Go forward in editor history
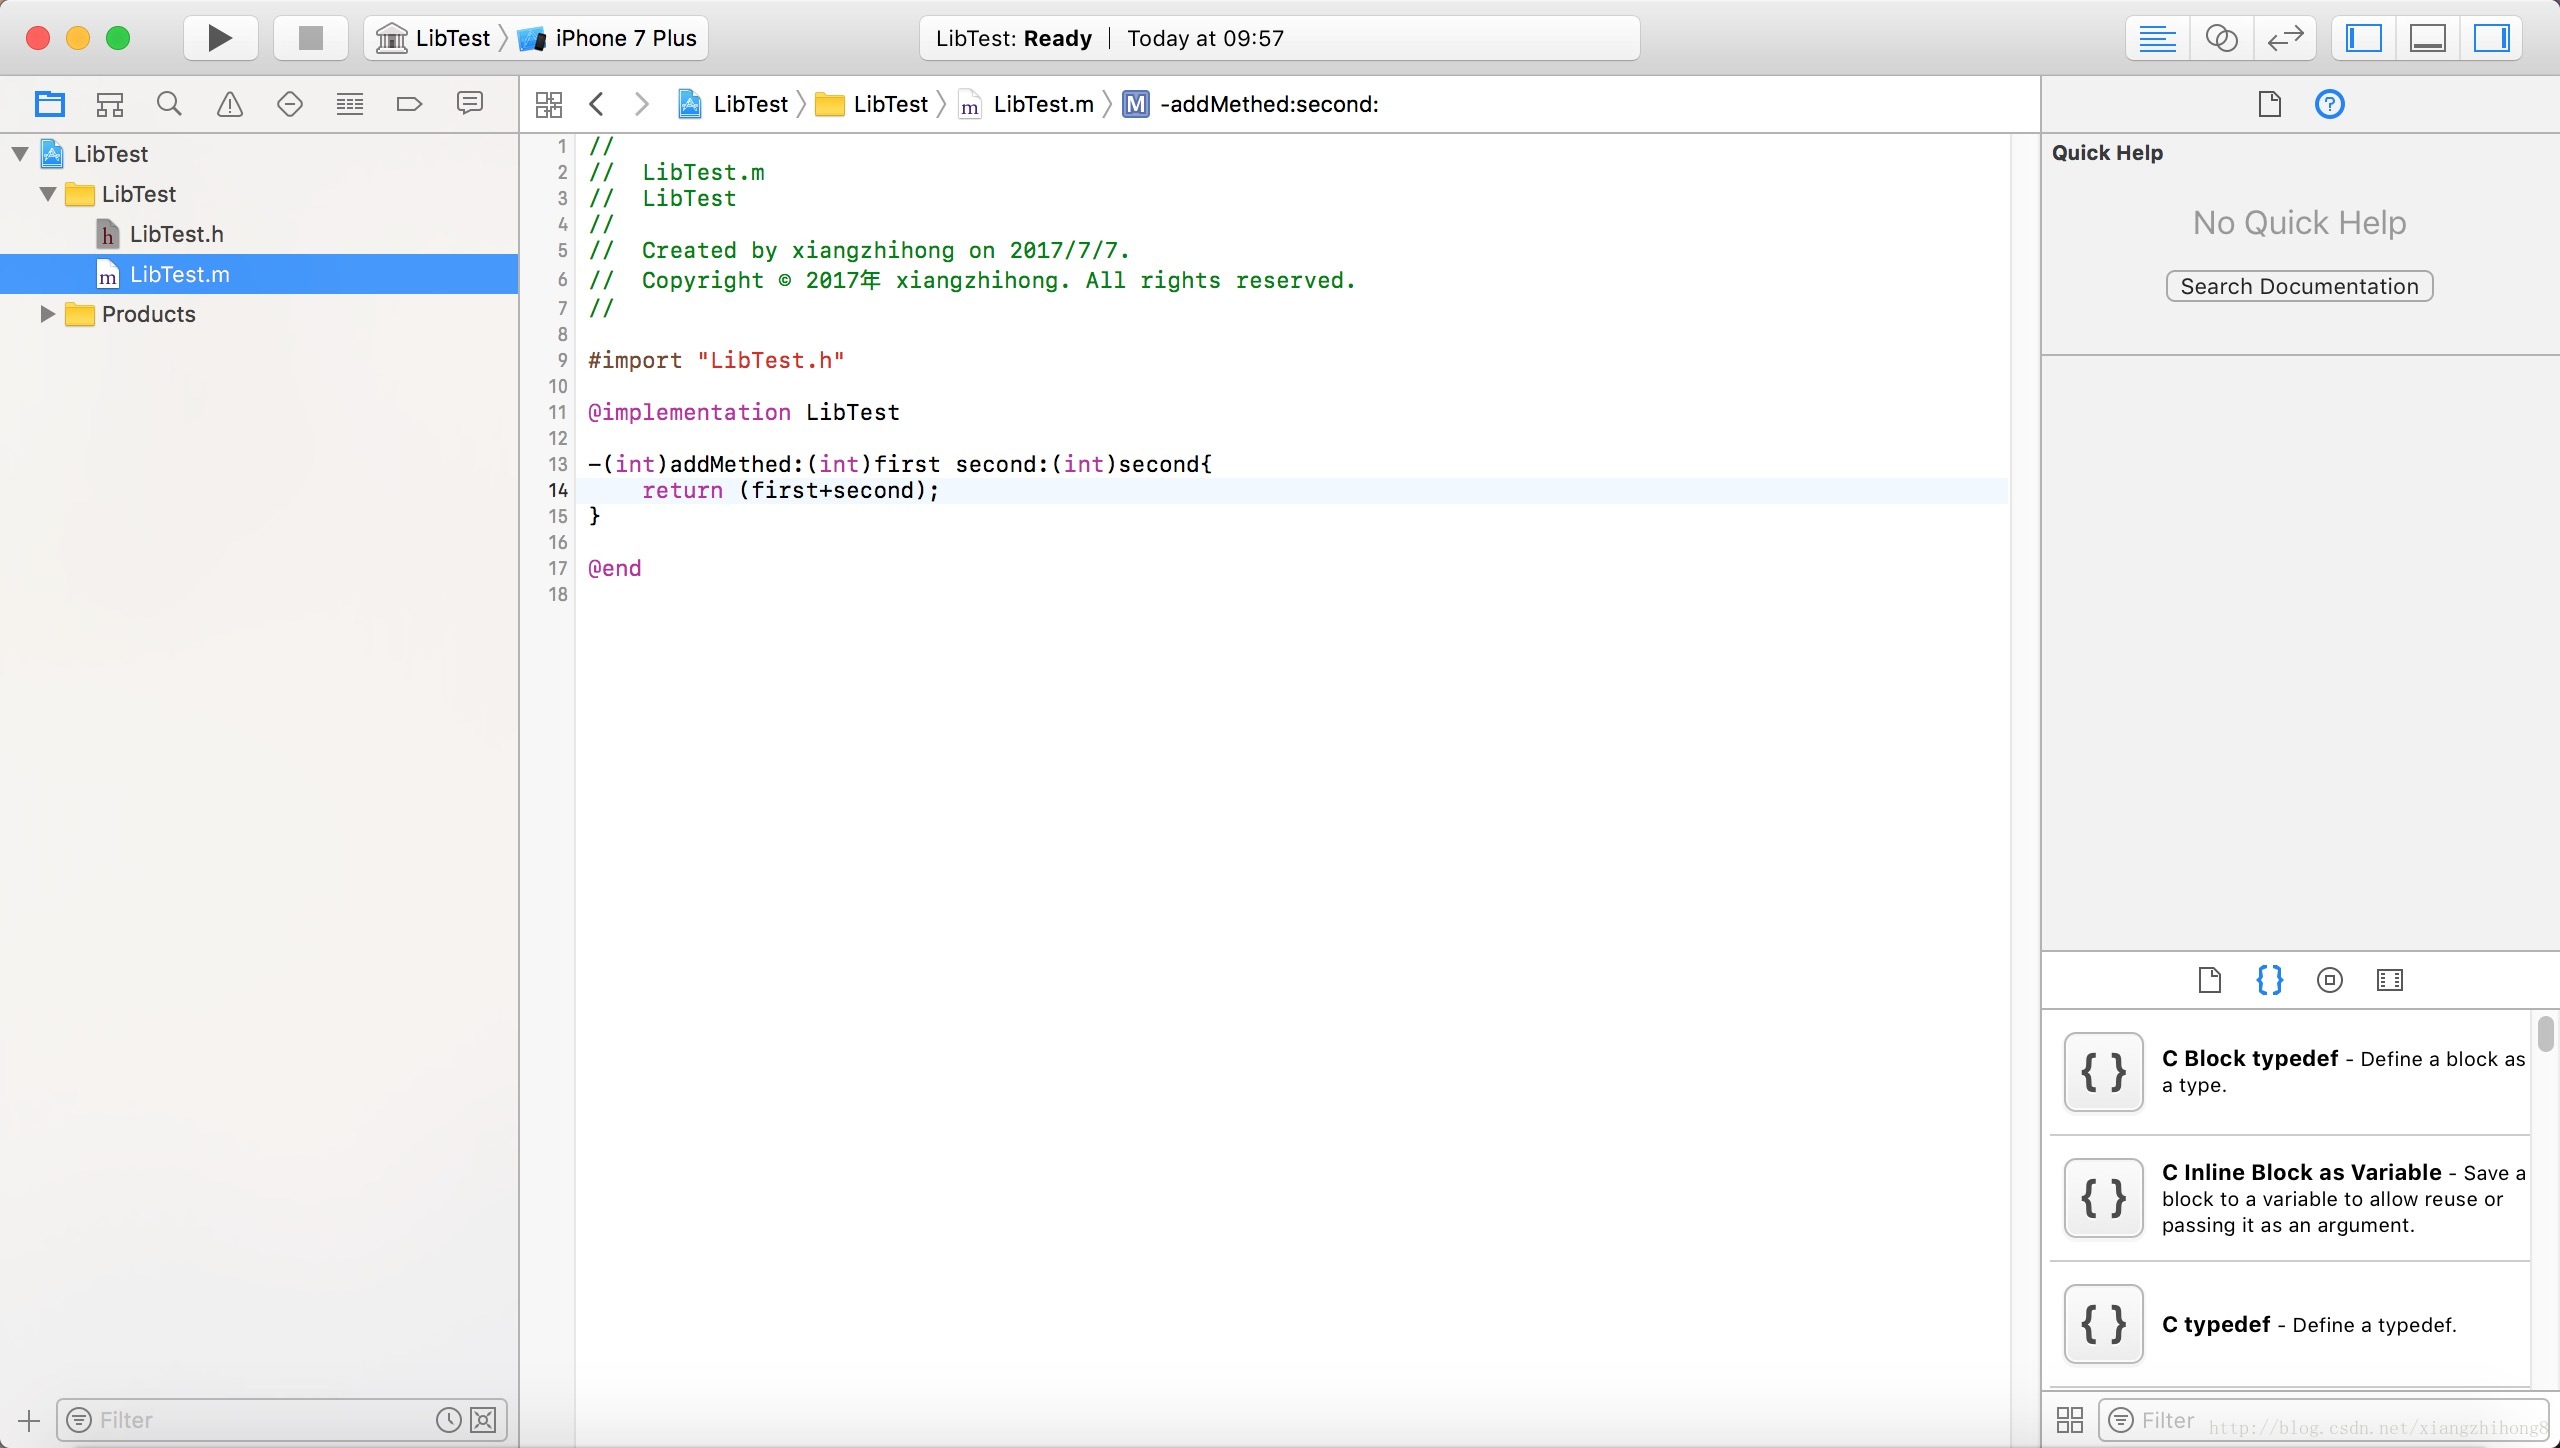Viewport: 2560px width, 1448px height. click(x=641, y=104)
